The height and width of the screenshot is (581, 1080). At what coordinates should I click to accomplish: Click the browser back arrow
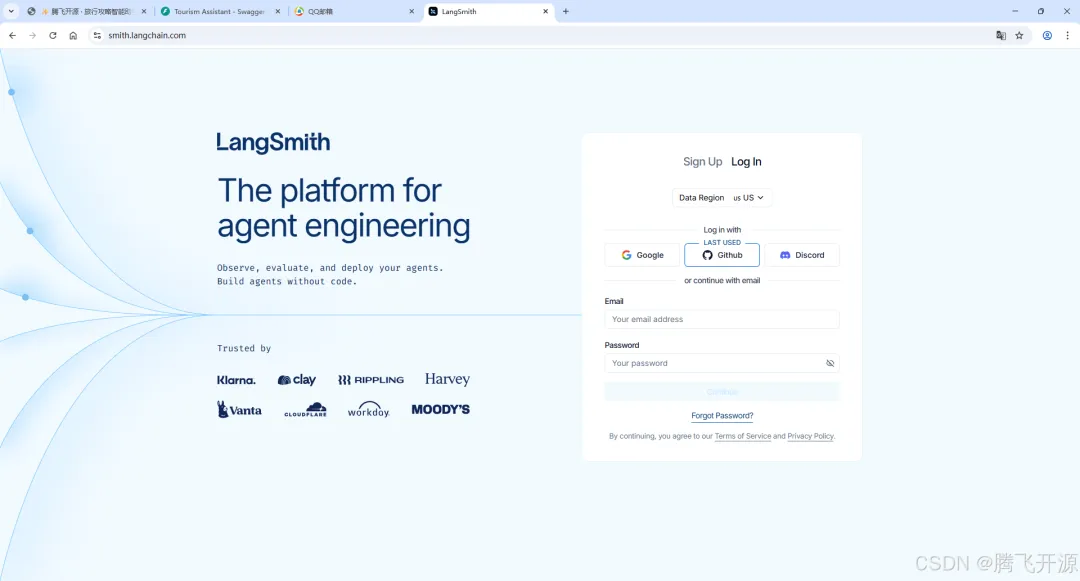click(12, 35)
